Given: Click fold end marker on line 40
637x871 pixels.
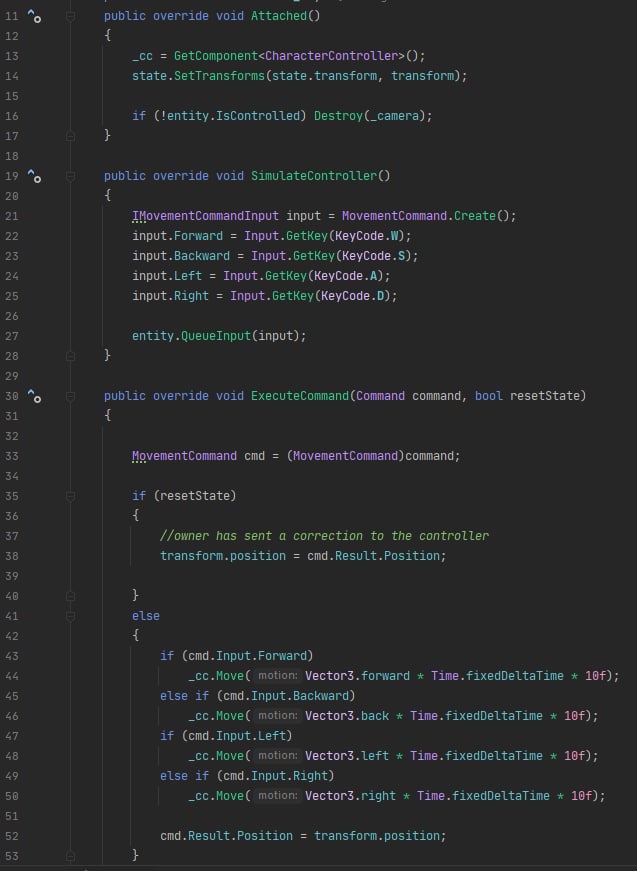Looking at the screenshot, I should [71, 595].
